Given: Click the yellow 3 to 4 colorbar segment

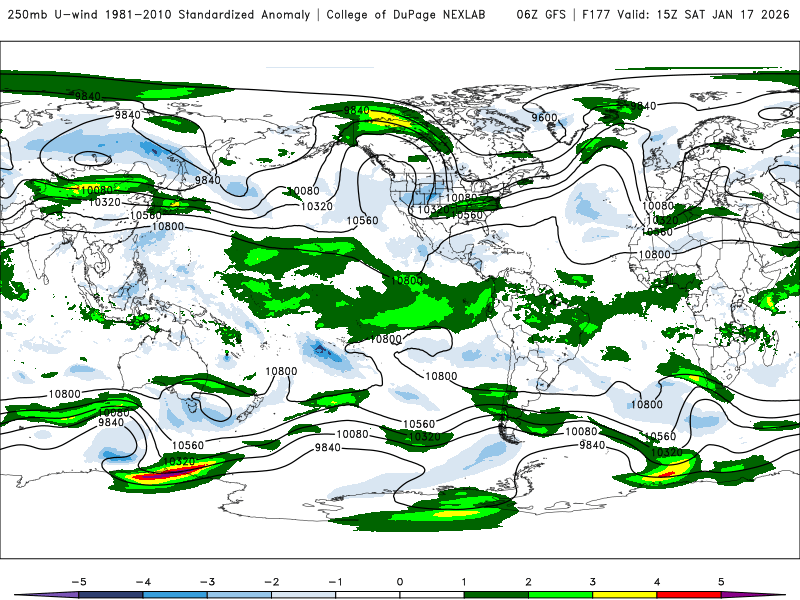Looking at the screenshot, I should tap(624, 595).
